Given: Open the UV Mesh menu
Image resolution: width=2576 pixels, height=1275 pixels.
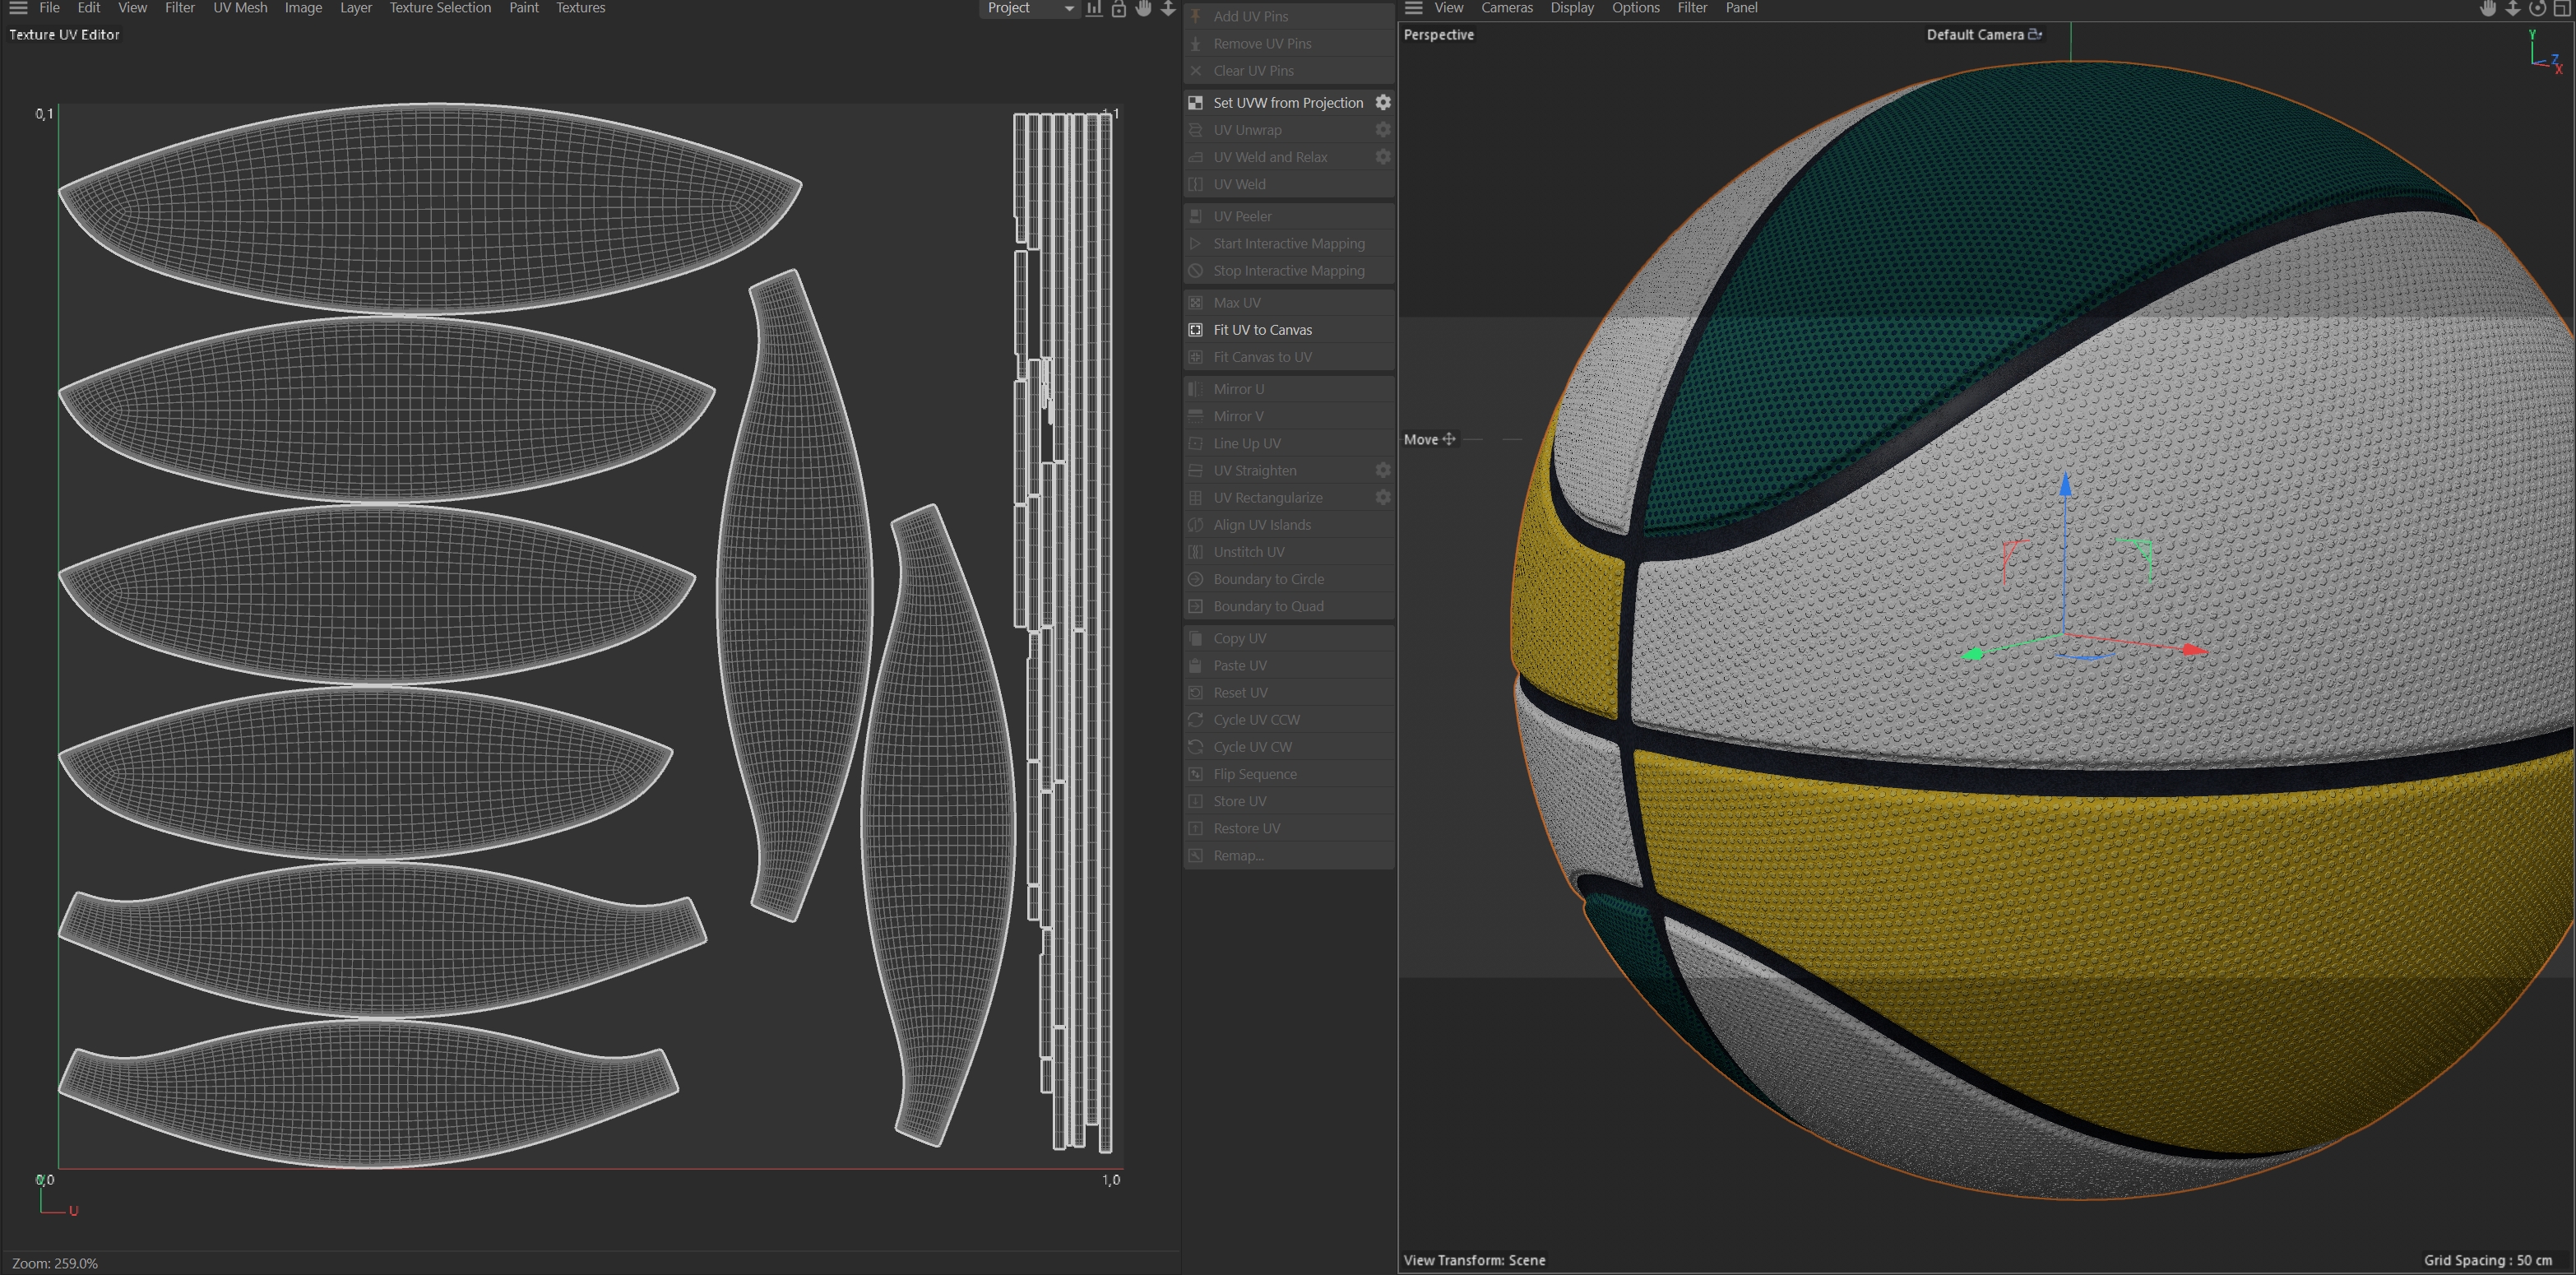Looking at the screenshot, I should pyautogui.click(x=240, y=8).
